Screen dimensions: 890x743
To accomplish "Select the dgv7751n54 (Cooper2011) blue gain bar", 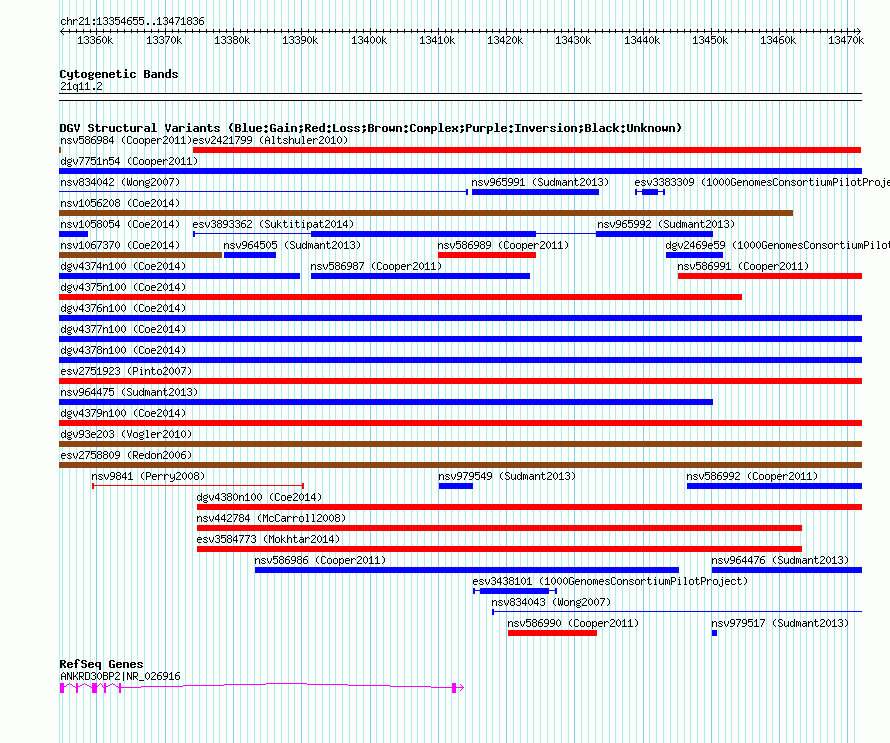I will tap(460, 171).
